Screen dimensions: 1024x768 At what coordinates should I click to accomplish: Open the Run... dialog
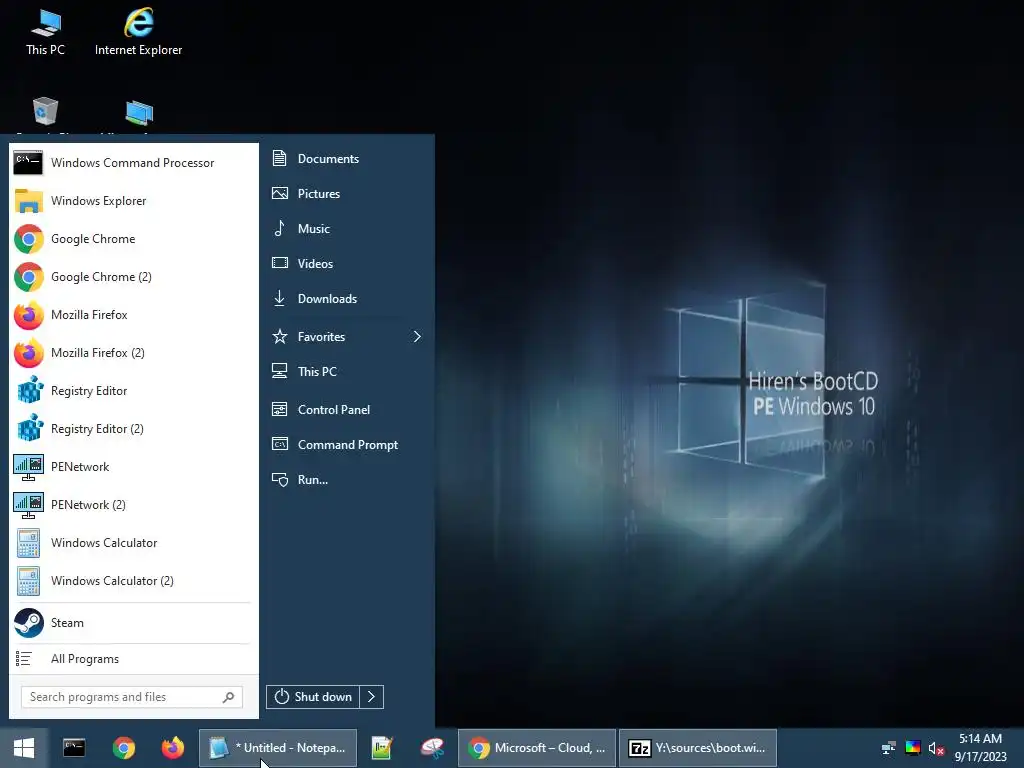pos(347,479)
